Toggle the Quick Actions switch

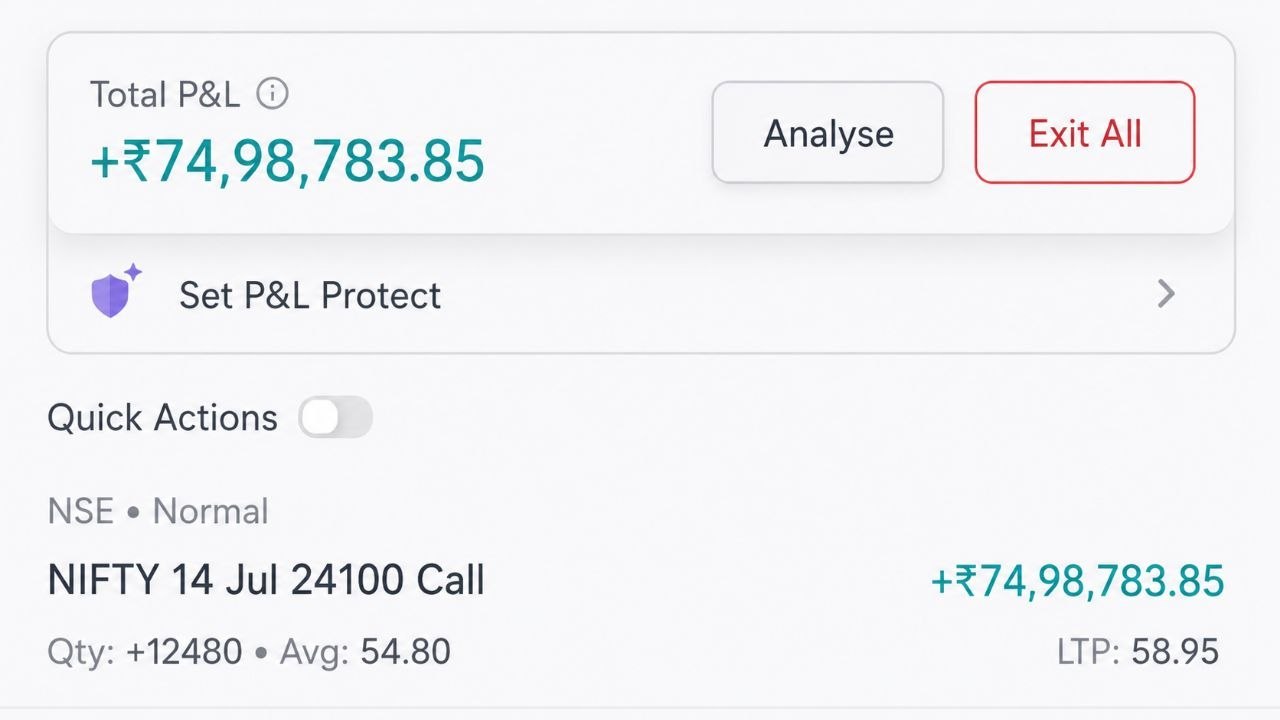(336, 417)
